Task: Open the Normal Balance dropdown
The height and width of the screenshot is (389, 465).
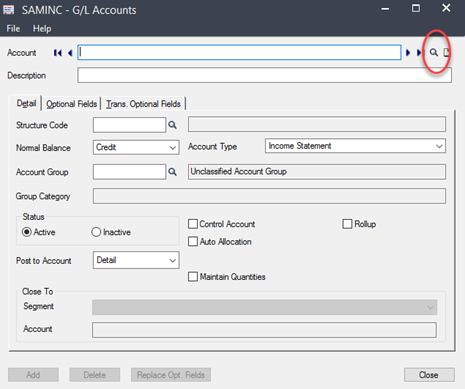Action: pos(136,147)
